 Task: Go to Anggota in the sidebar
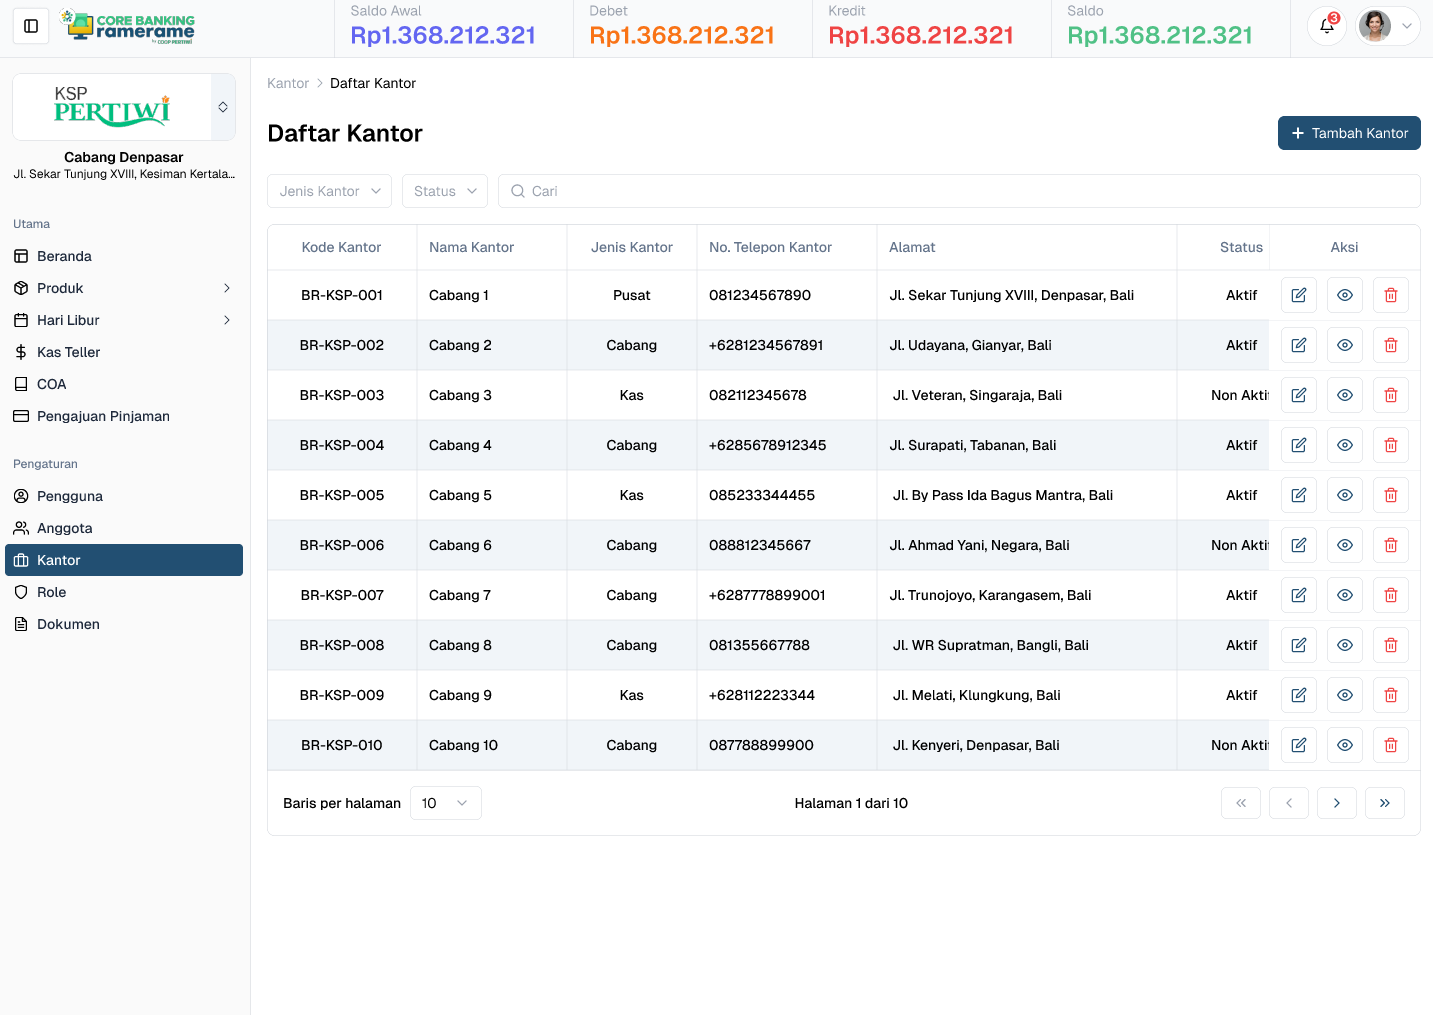[65, 528]
